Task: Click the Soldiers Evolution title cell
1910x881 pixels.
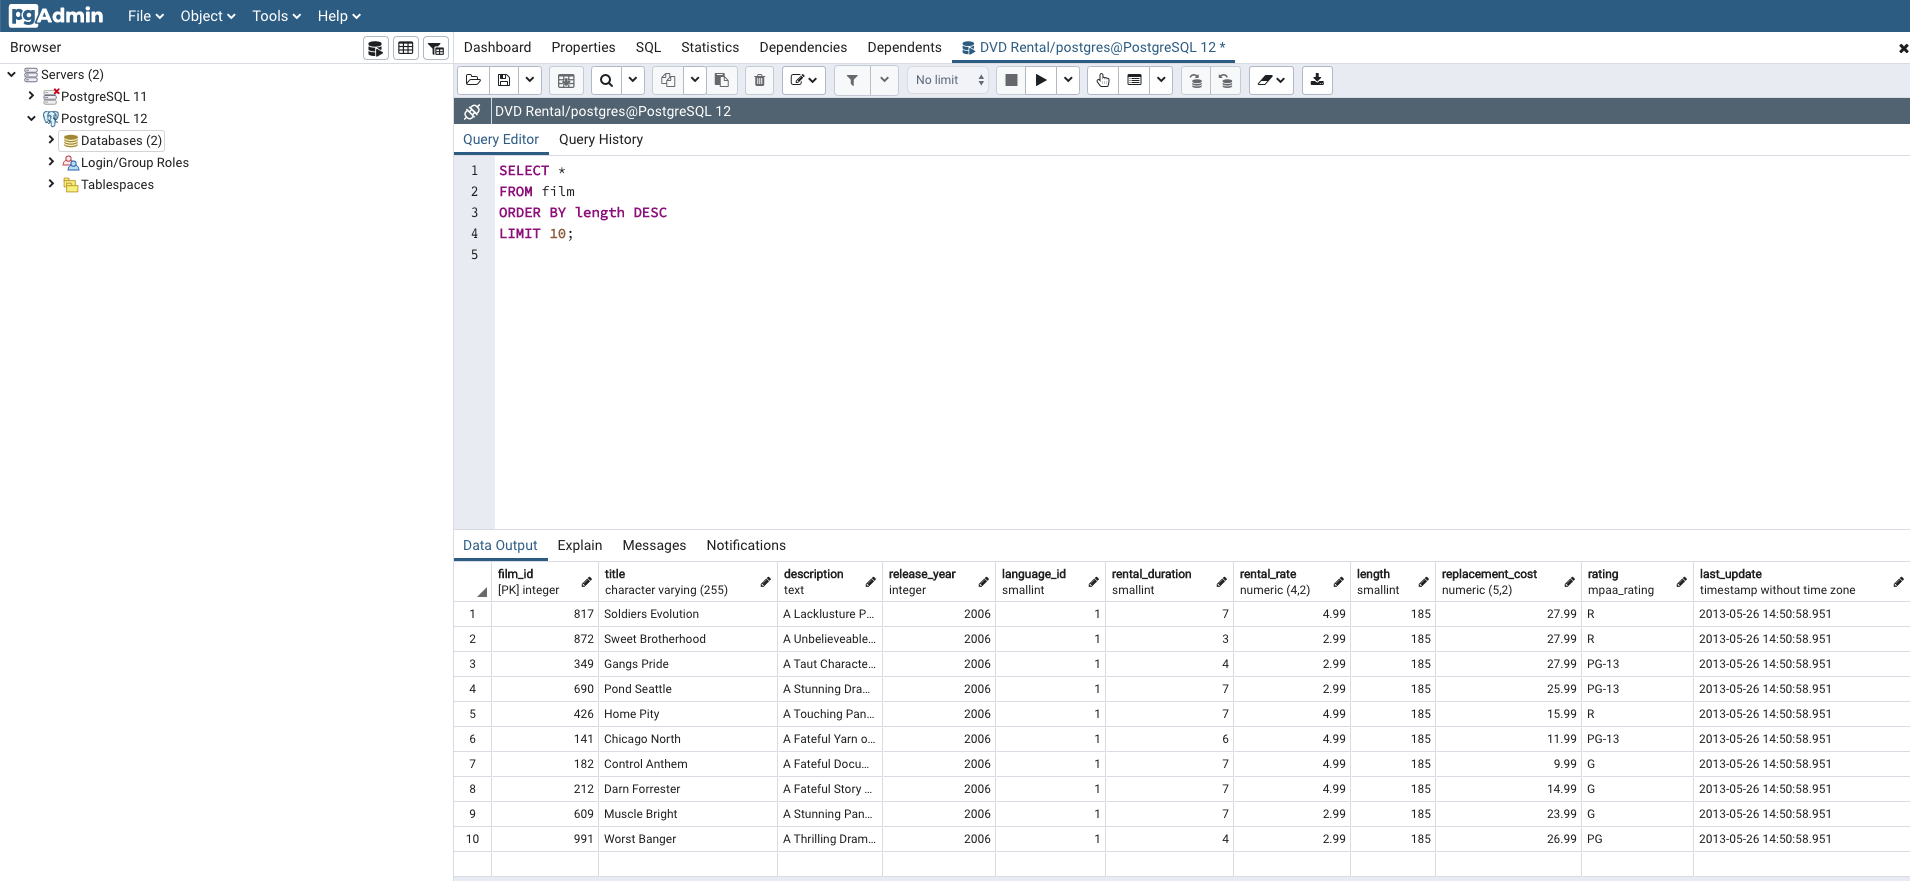Action: [651, 614]
